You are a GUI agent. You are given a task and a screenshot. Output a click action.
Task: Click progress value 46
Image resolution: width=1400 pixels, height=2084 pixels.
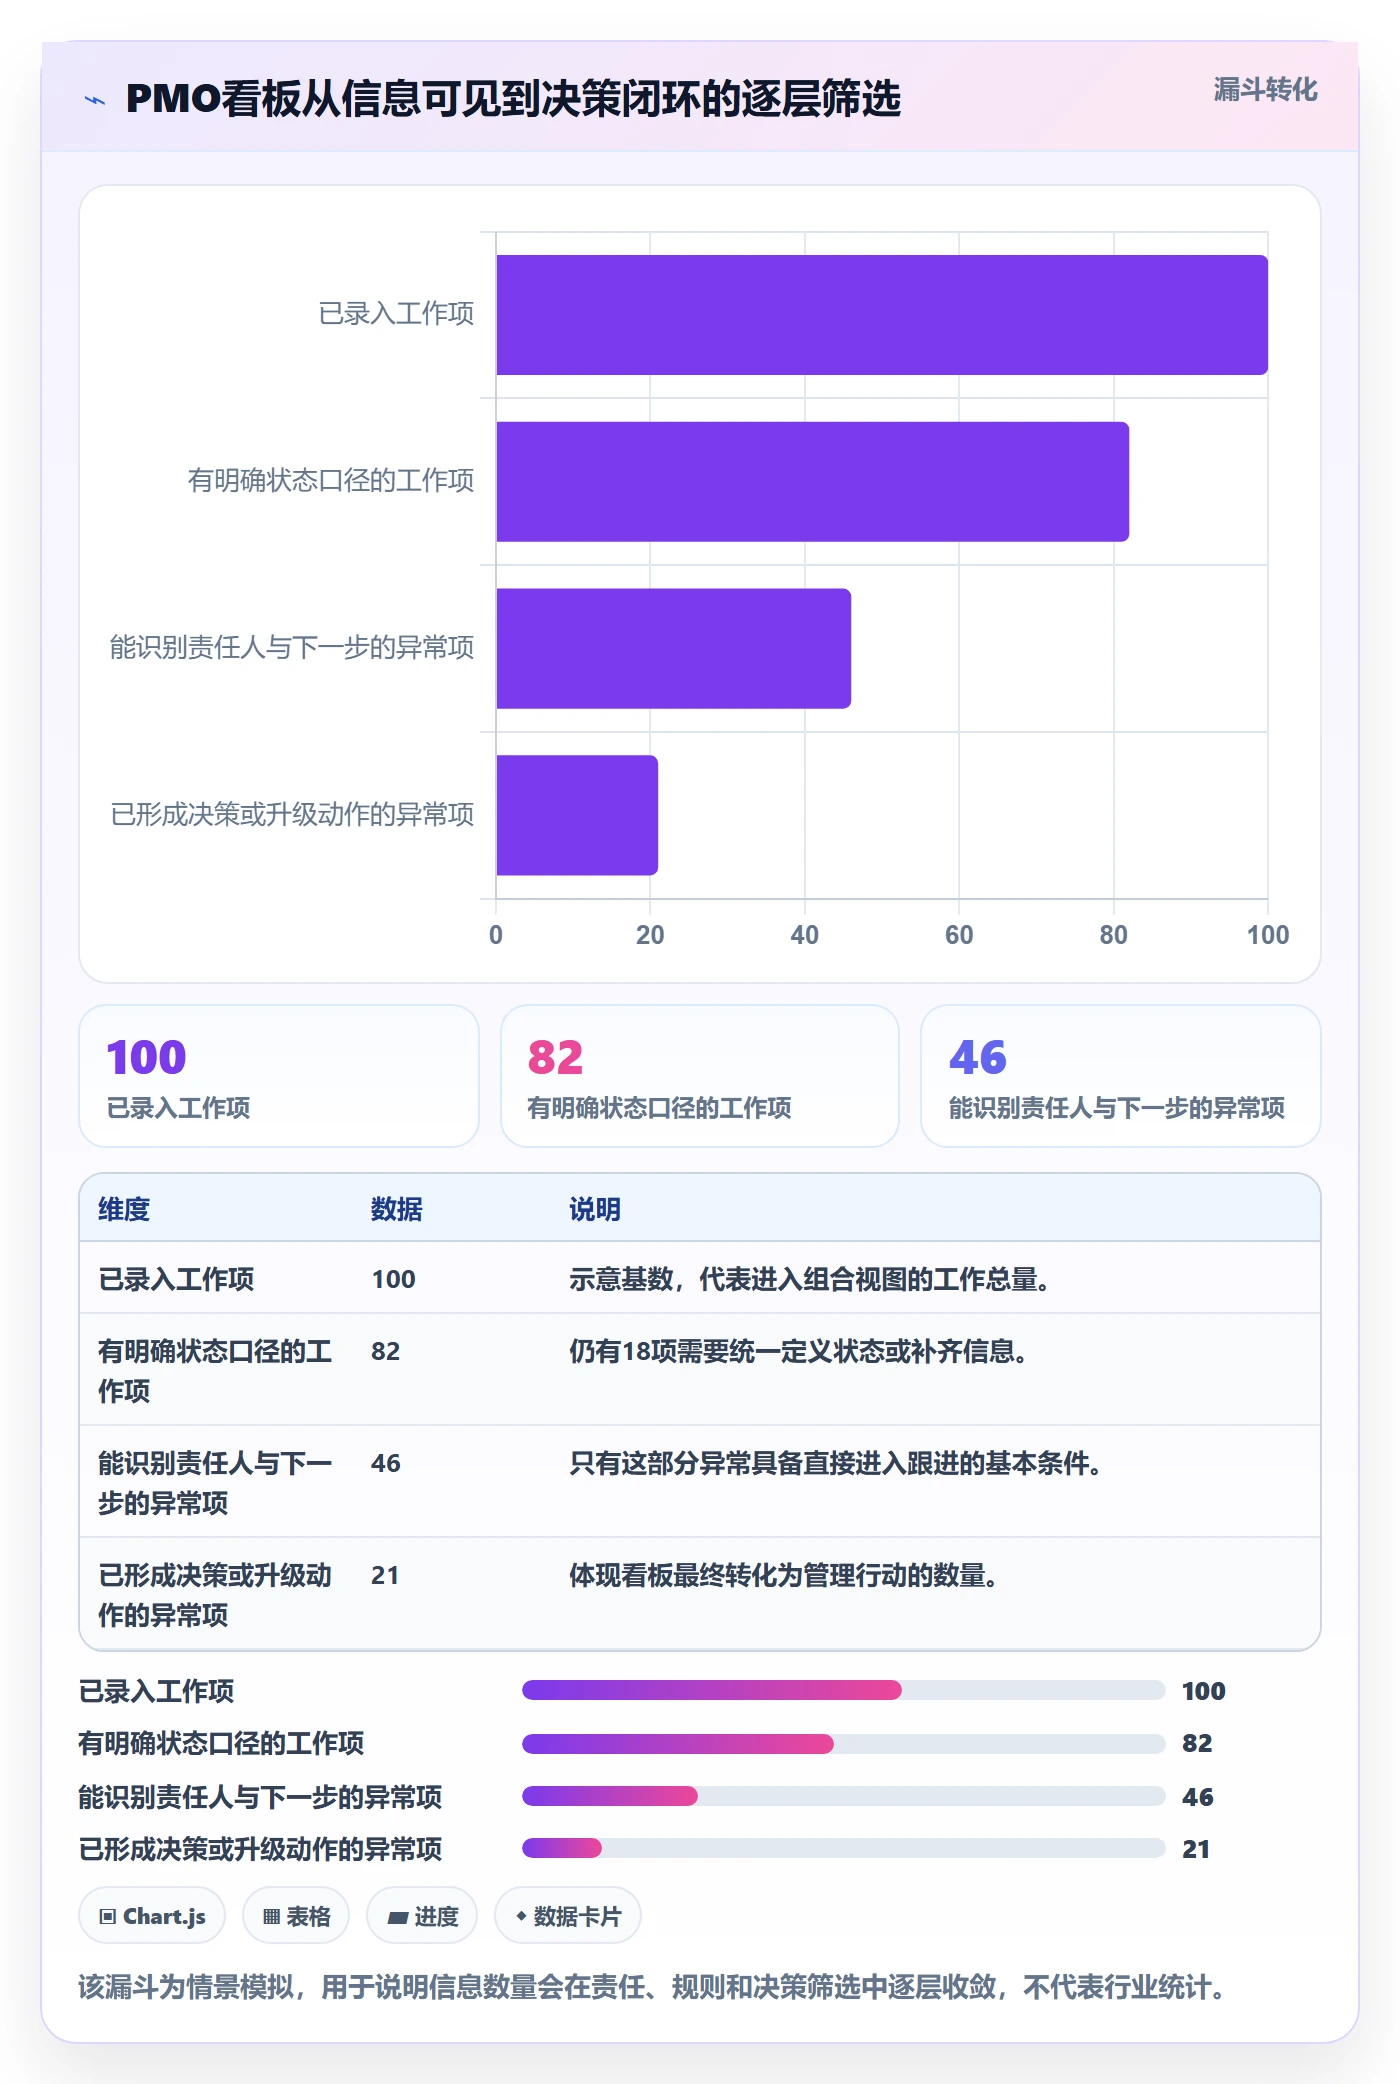(1197, 1797)
